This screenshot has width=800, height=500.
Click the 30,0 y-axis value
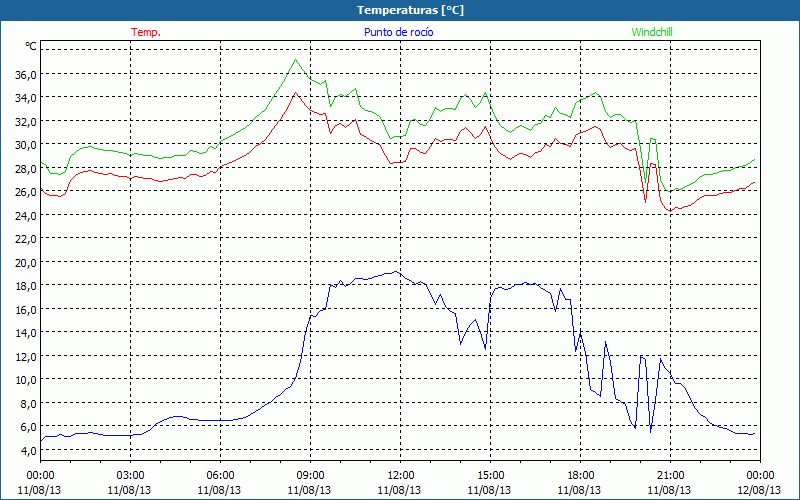click(26, 145)
